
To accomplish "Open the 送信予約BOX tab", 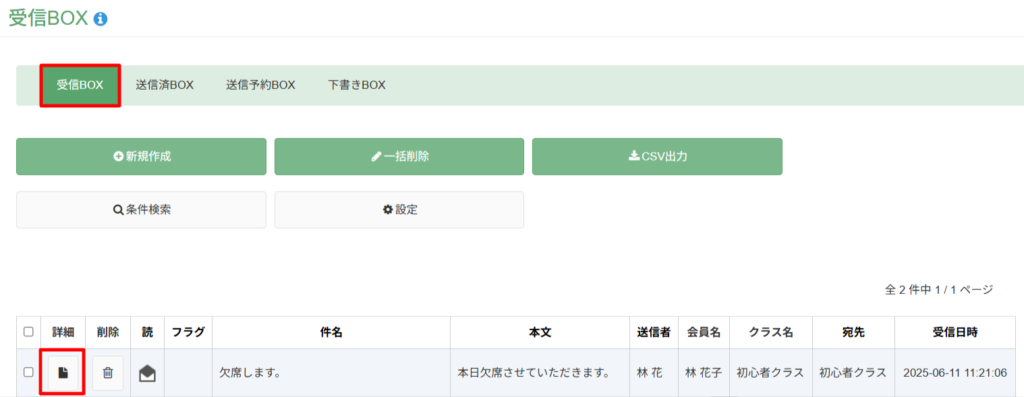I will point(261,86).
